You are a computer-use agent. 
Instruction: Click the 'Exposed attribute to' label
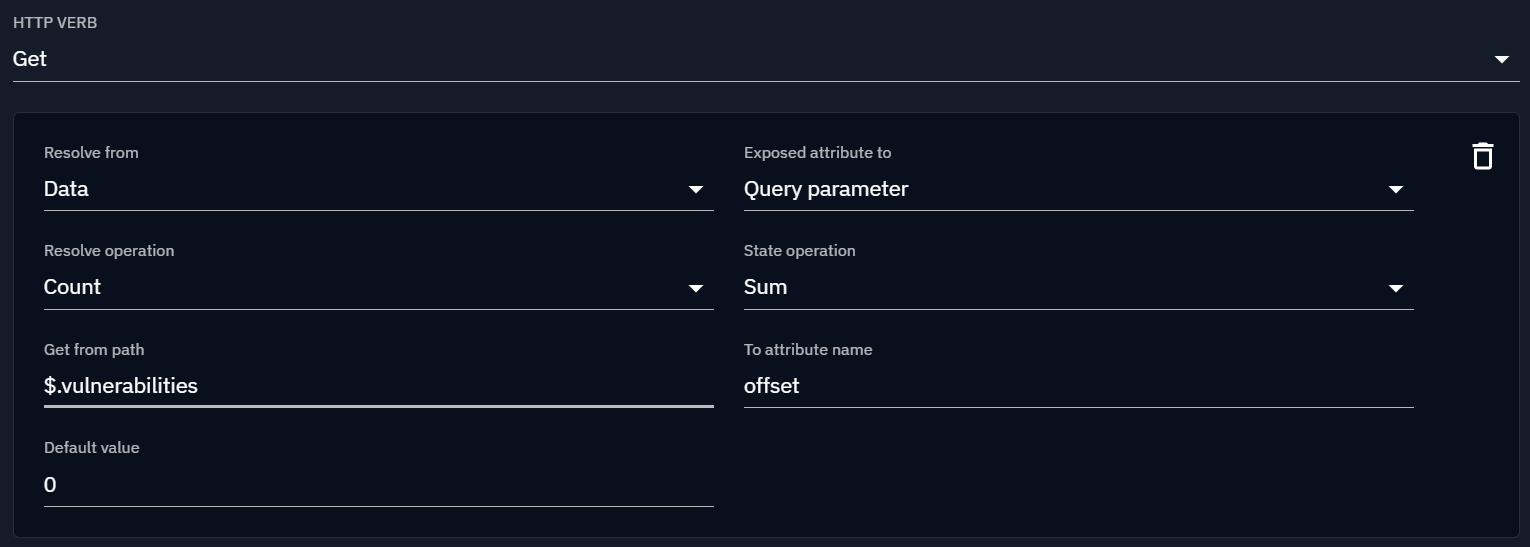click(x=817, y=153)
